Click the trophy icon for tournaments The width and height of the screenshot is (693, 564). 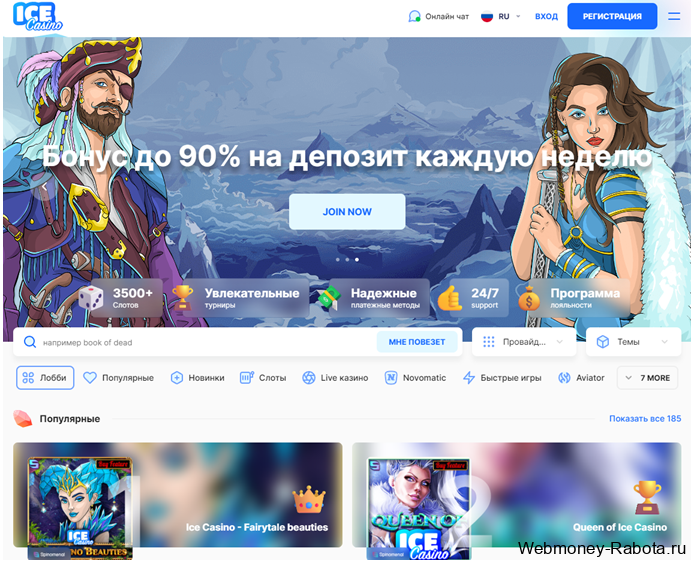tap(182, 297)
